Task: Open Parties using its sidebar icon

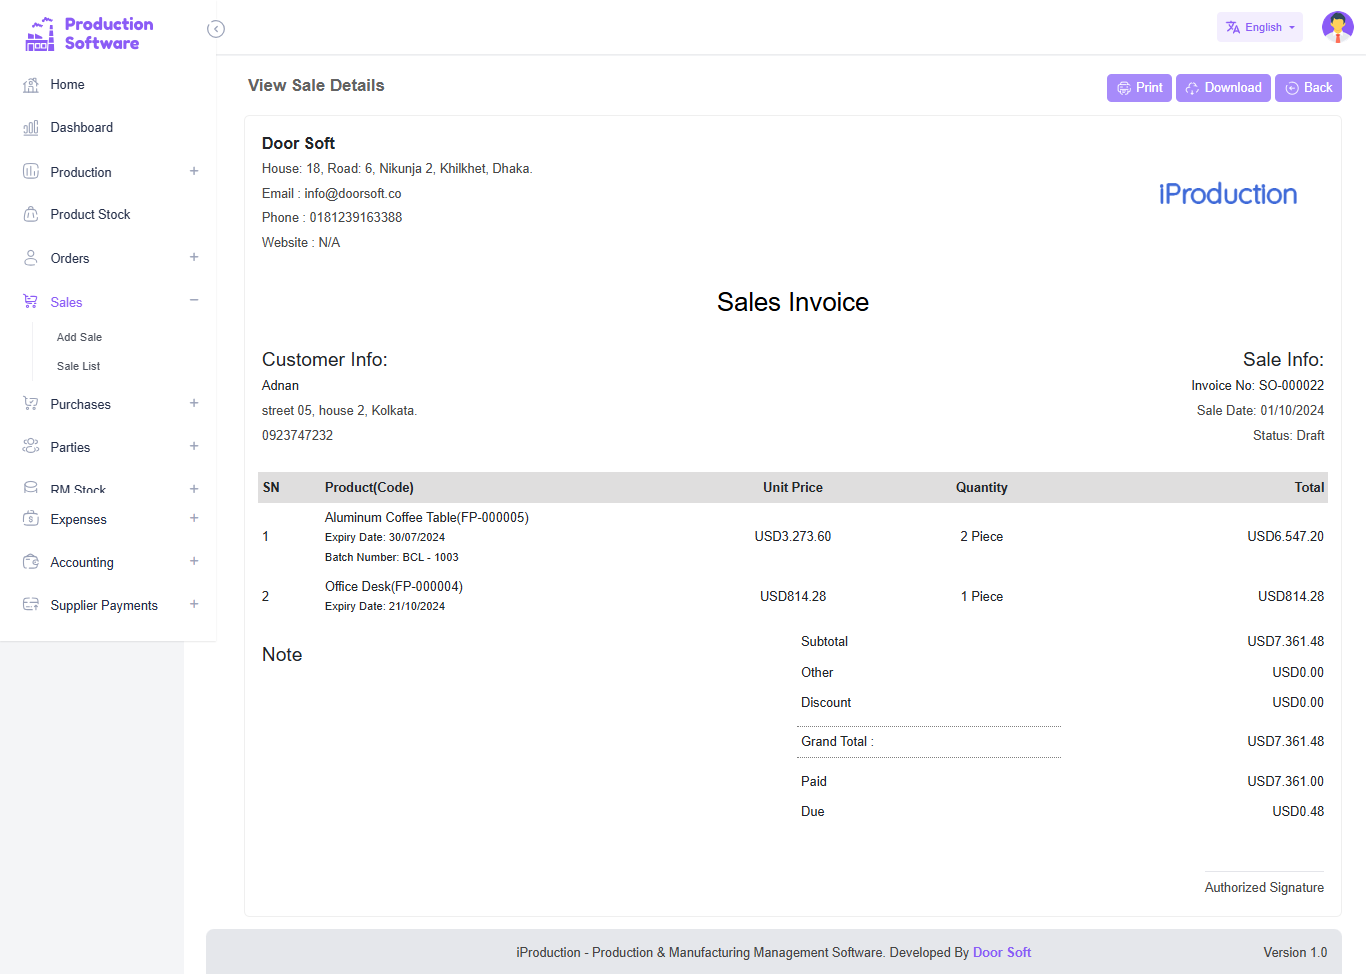Action: click(x=30, y=446)
